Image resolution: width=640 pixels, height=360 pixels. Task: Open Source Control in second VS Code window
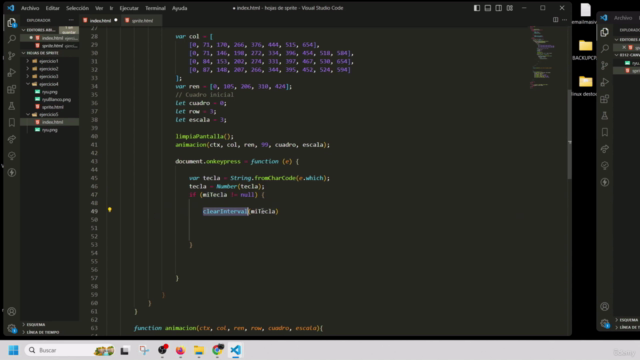tap(604, 65)
